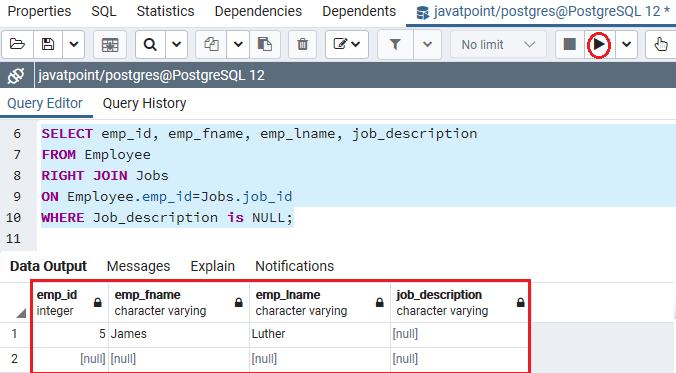Expand the Find options dropdown
The image size is (676, 373).
pyautogui.click(x=176, y=44)
